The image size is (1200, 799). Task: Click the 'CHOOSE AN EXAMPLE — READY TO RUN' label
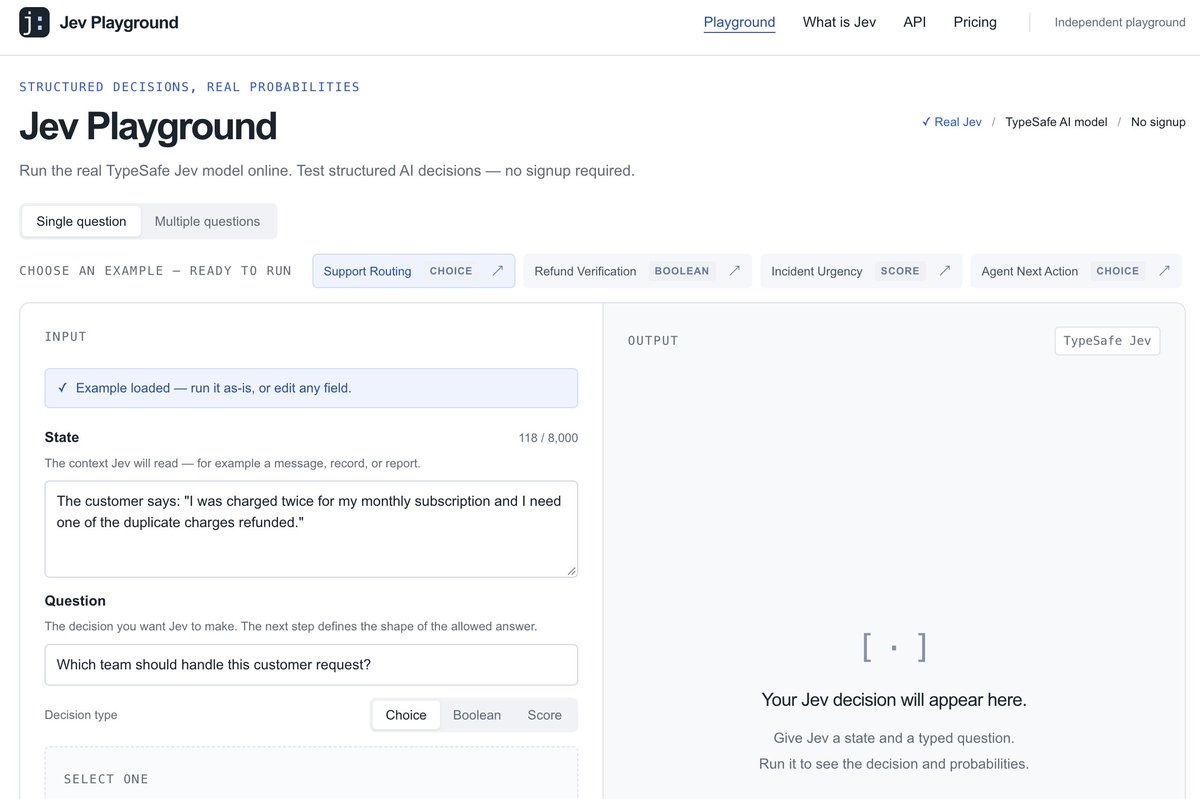pos(155,271)
